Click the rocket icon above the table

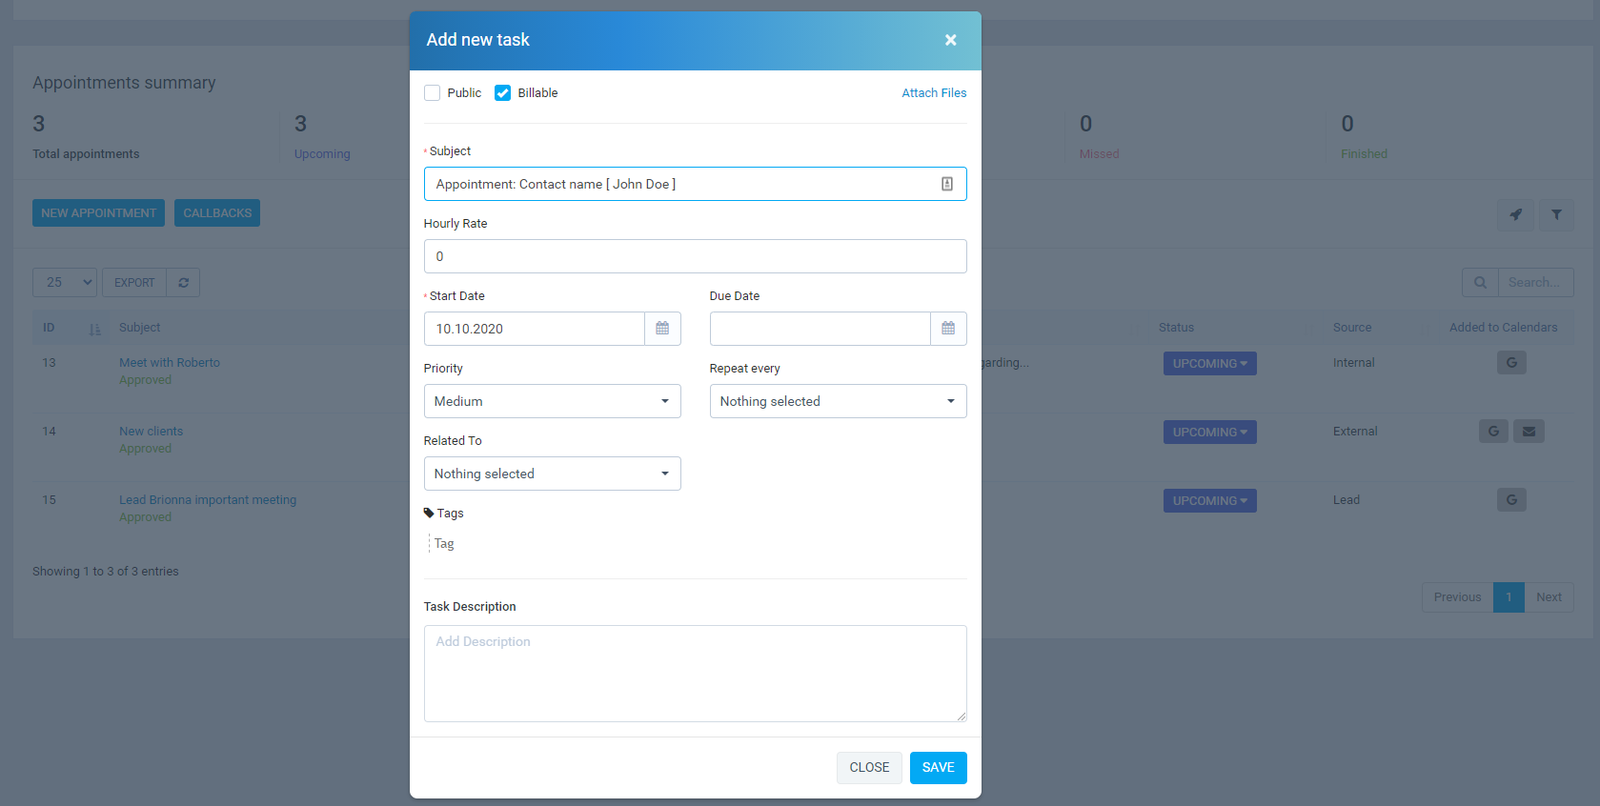[1516, 215]
